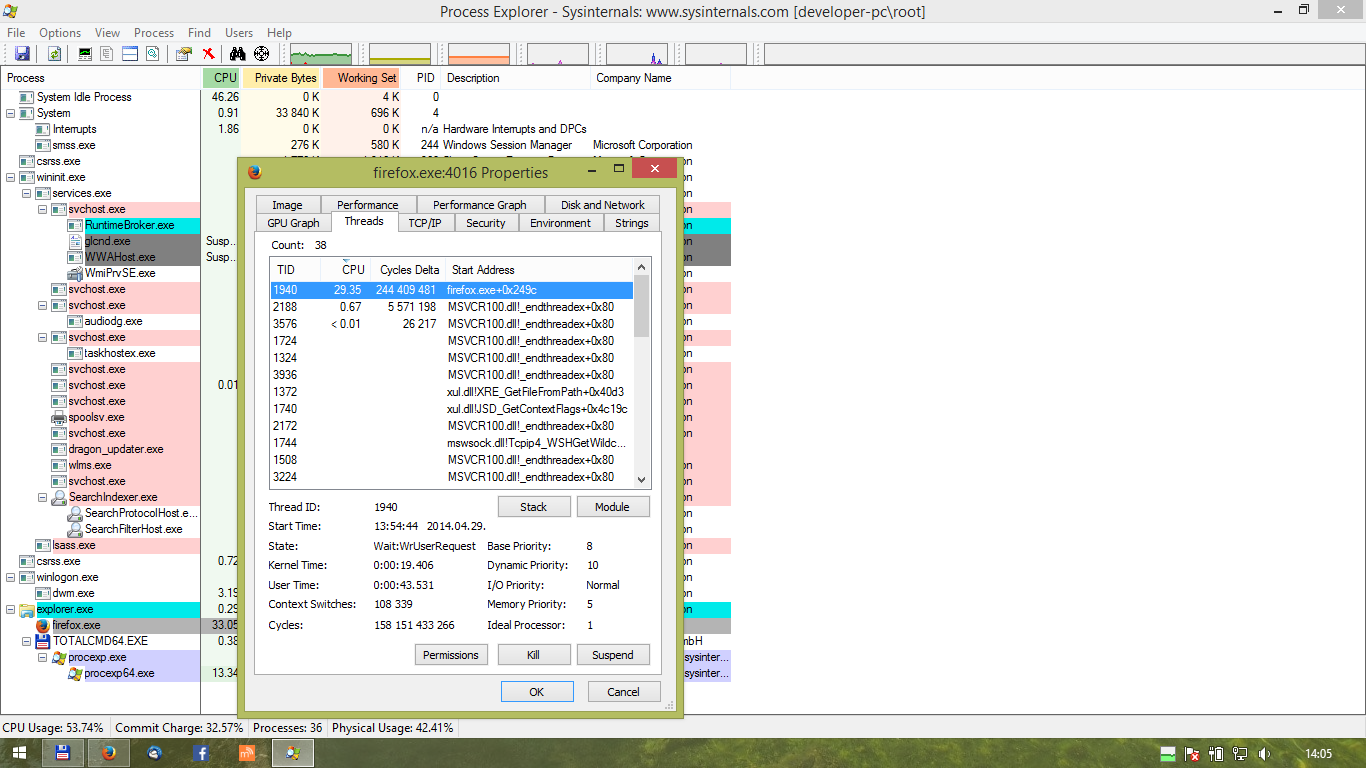Open the green CPU usage mini graph
This screenshot has height=768, width=1366.
[321, 54]
